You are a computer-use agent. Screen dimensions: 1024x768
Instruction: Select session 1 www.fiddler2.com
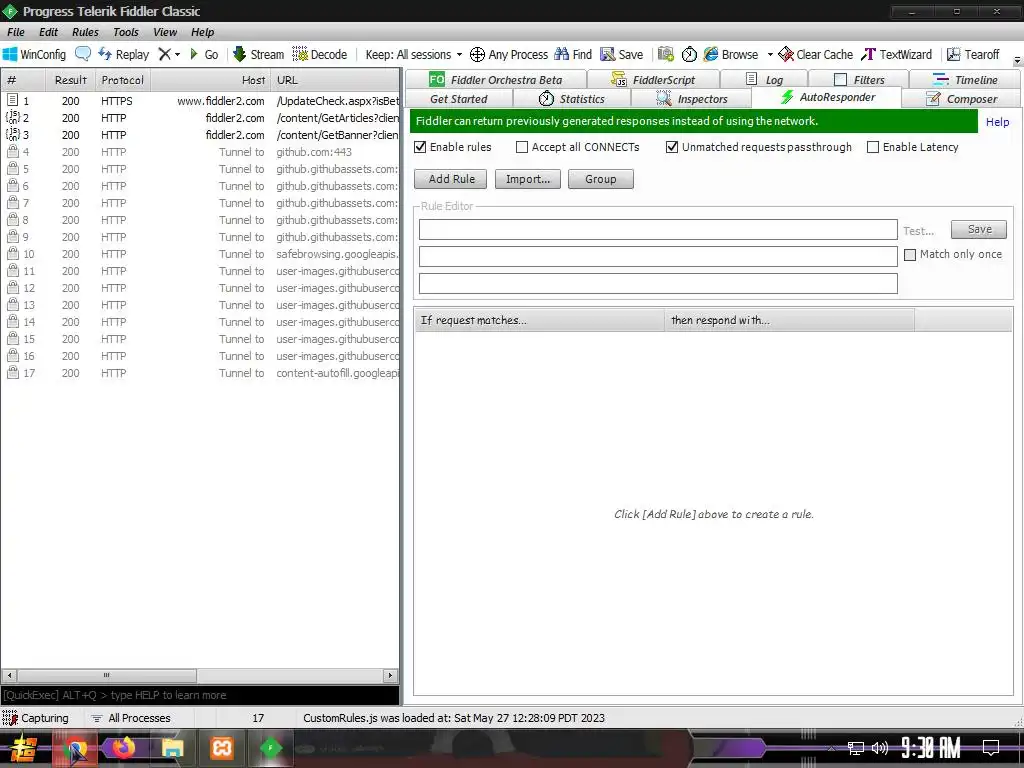click(200, 101)
